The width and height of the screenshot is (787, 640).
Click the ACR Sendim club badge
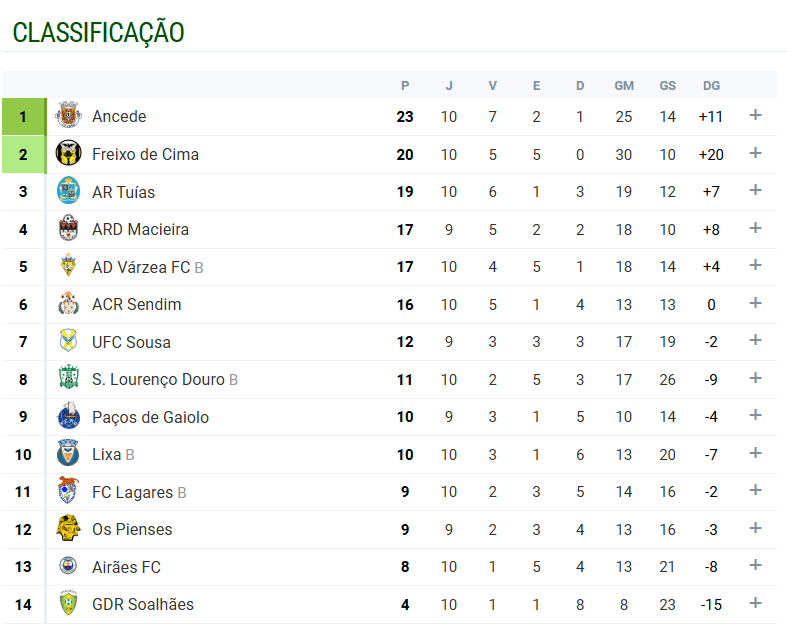pyautogui.click(x=68, y=304)
